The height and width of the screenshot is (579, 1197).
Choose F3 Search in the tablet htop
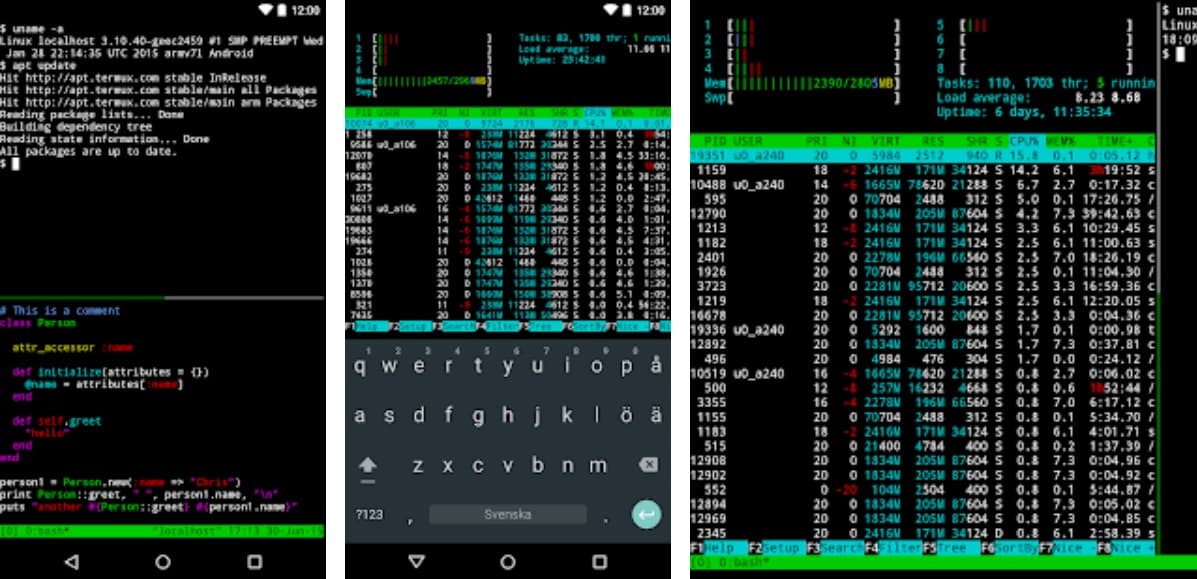point(834,548)
